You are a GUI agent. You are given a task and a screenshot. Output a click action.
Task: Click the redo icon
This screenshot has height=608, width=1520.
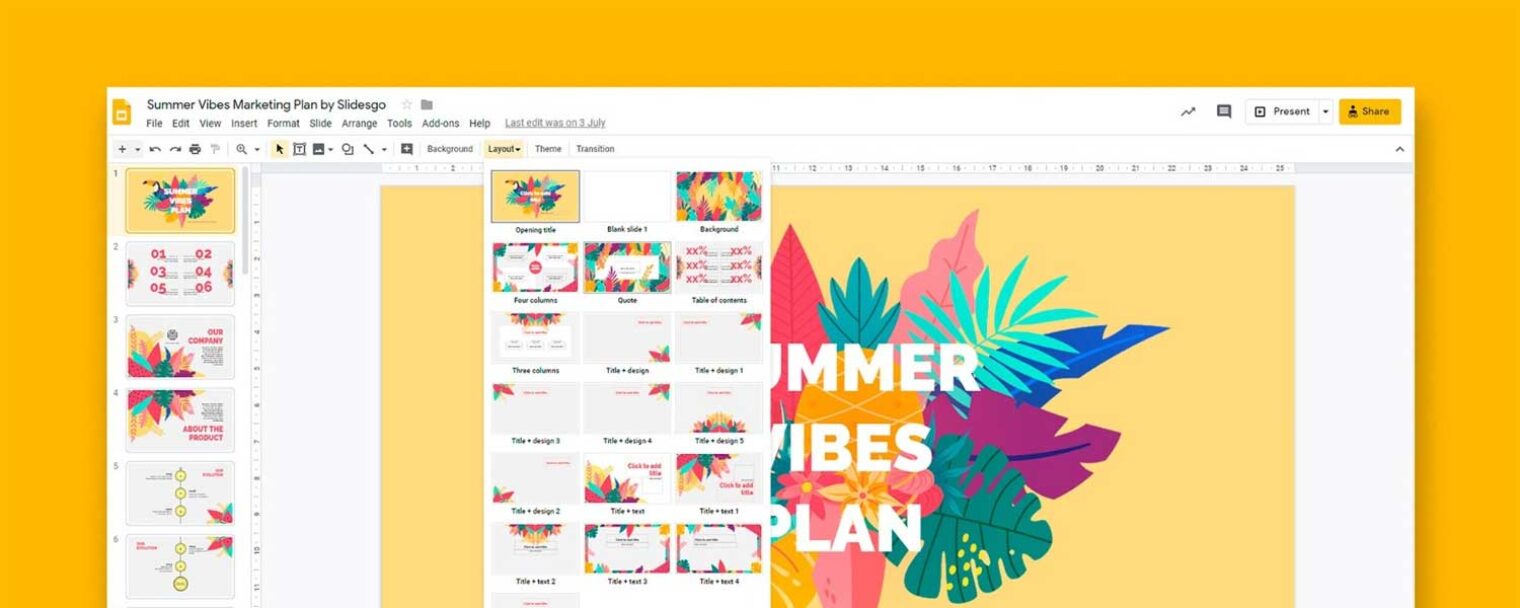coord(176,148)
